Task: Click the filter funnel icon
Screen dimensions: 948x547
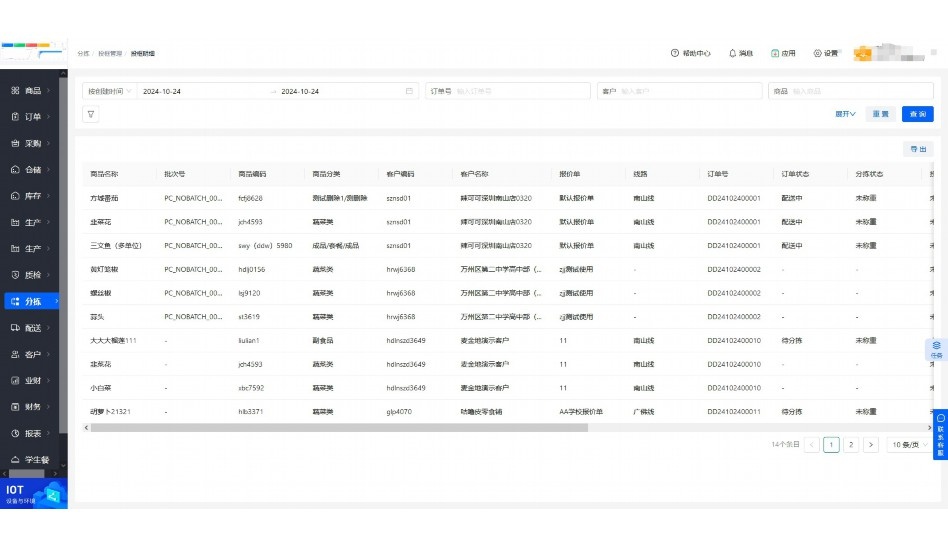Action: [x=91, y=114]
